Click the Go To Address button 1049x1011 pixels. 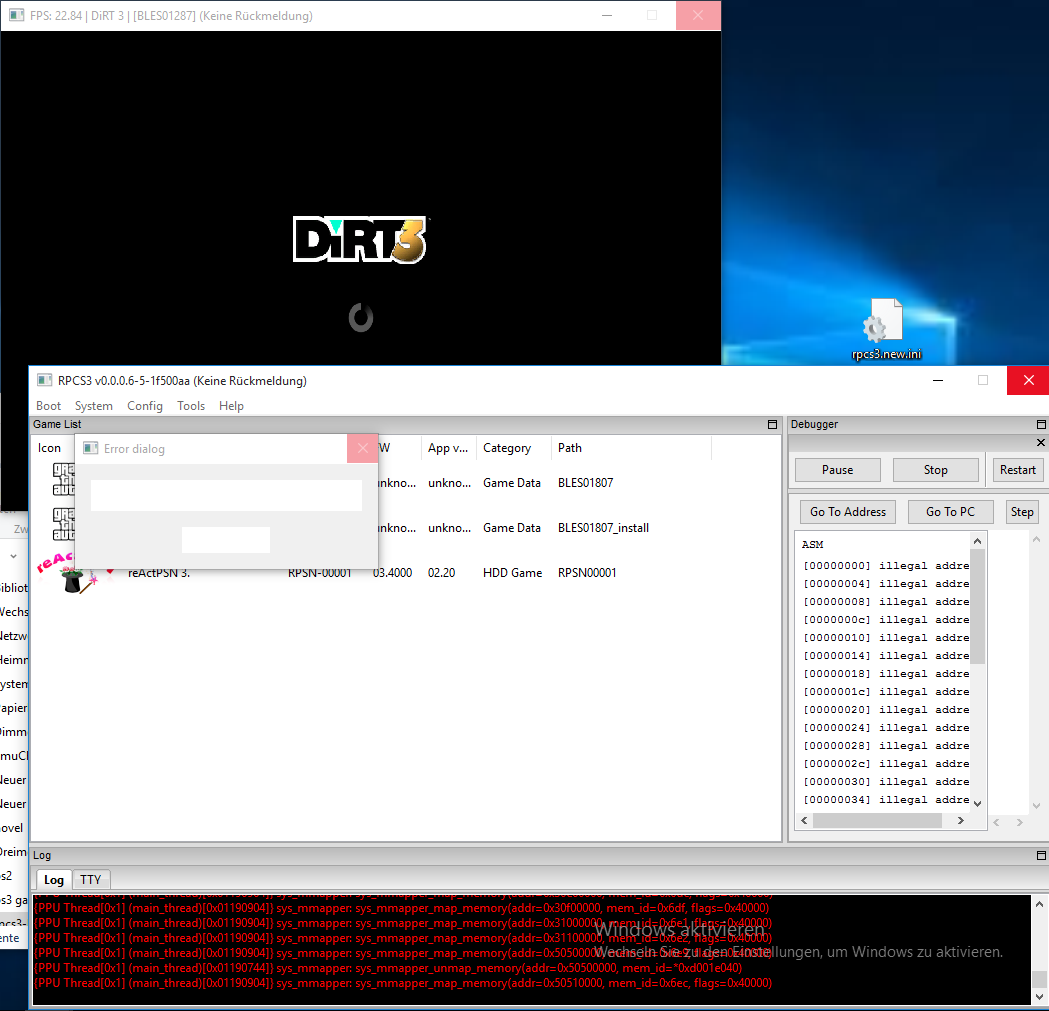[848, 512]
